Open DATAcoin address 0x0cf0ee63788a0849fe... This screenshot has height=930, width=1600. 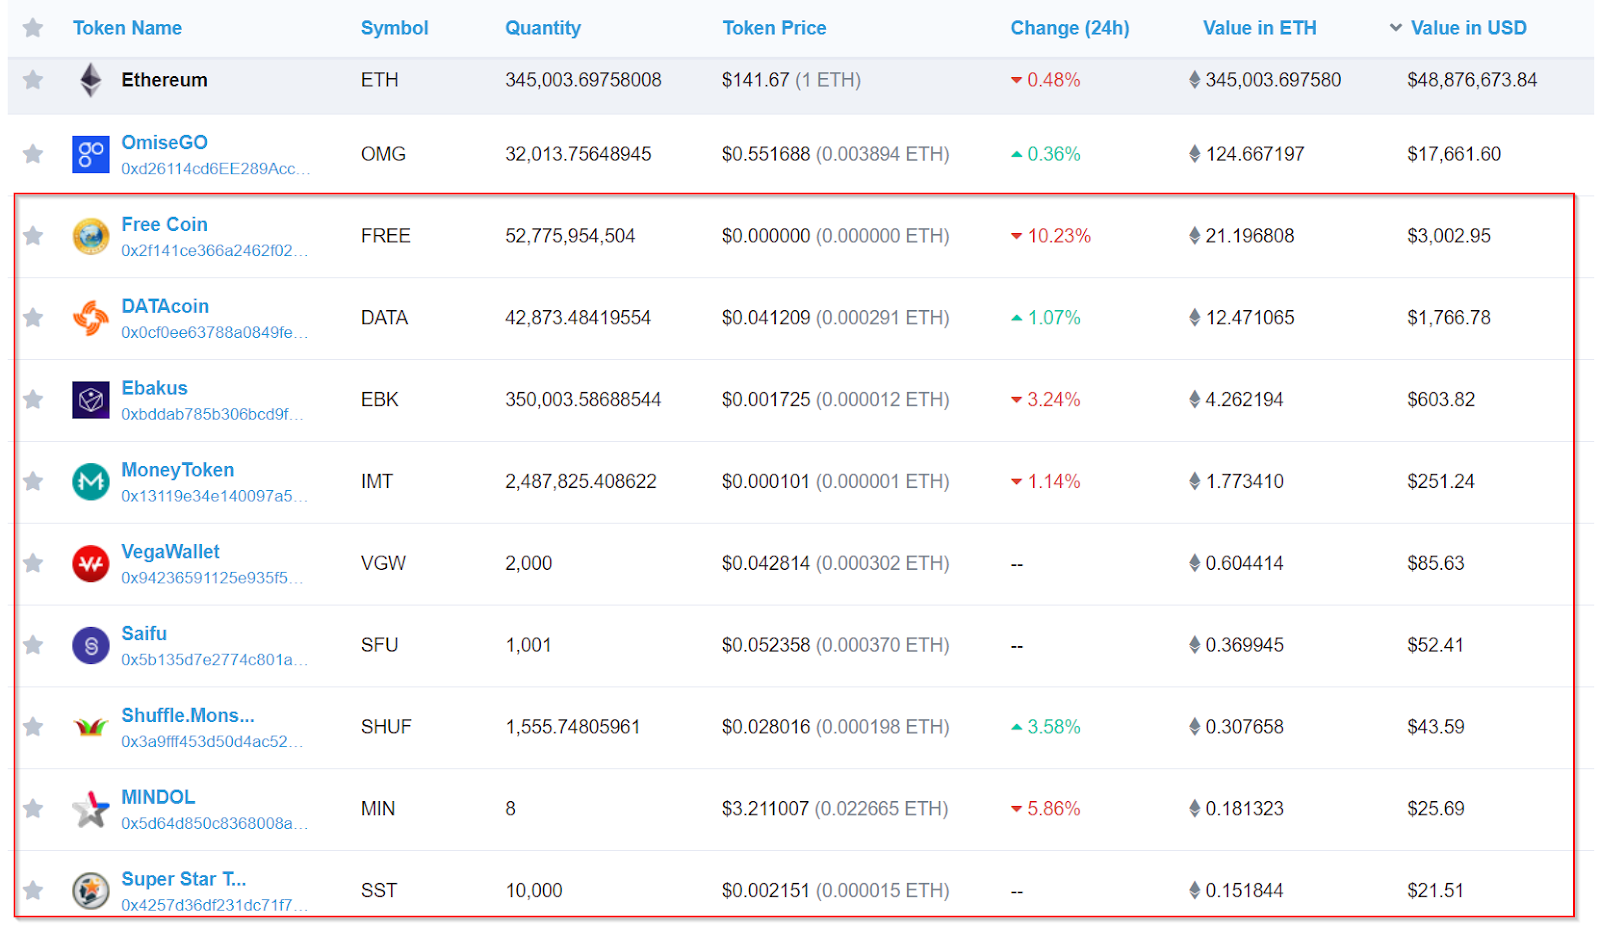pyautogui.click(x=215, y=333)
